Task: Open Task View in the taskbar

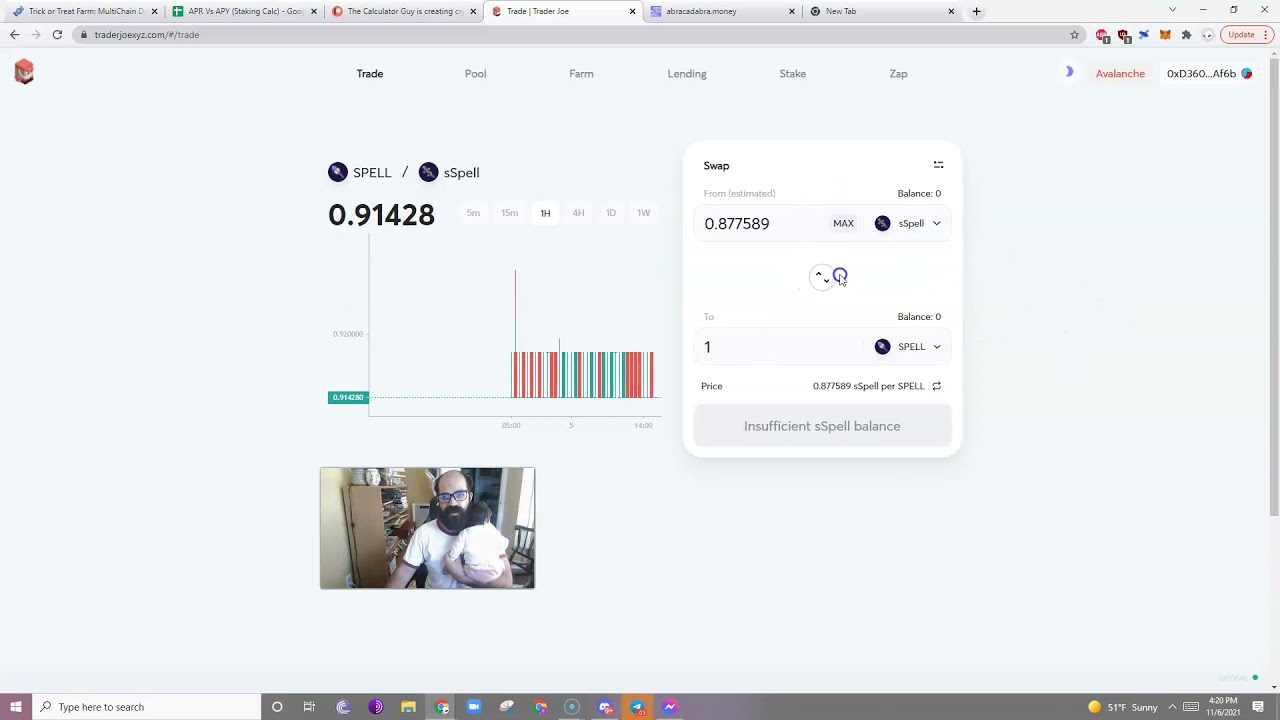Action: point(309,707)
